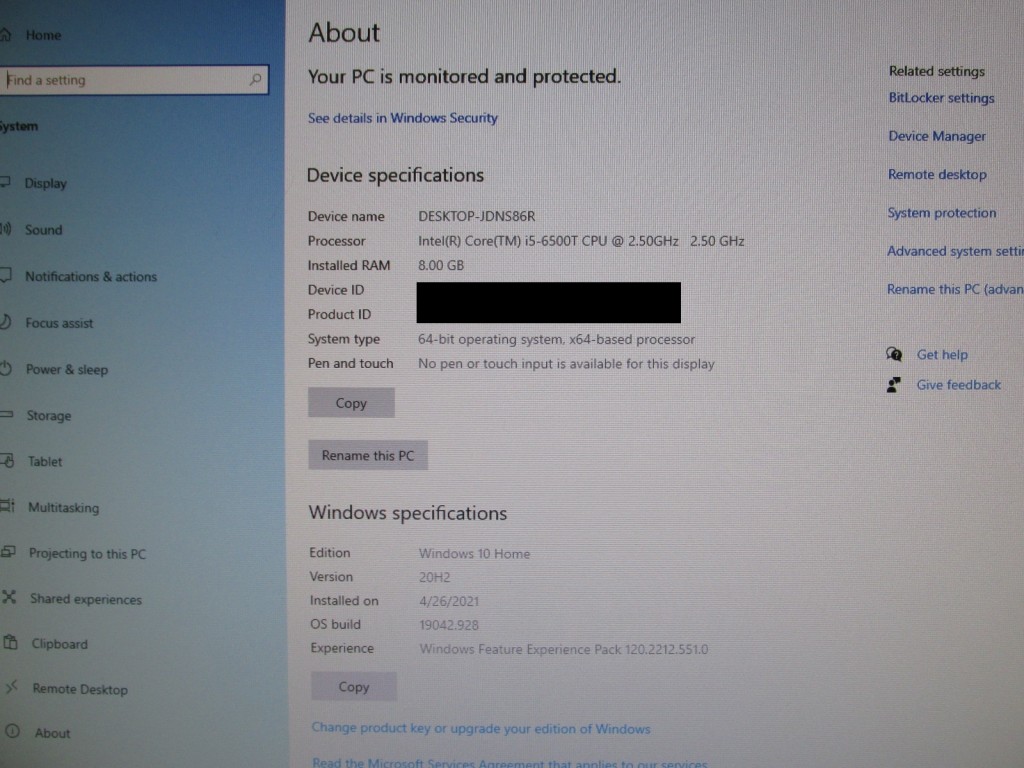The height and width of the screenshot is (768, 1024).
Task: Click the 64-bit operating system text
Action: [556, 340]
